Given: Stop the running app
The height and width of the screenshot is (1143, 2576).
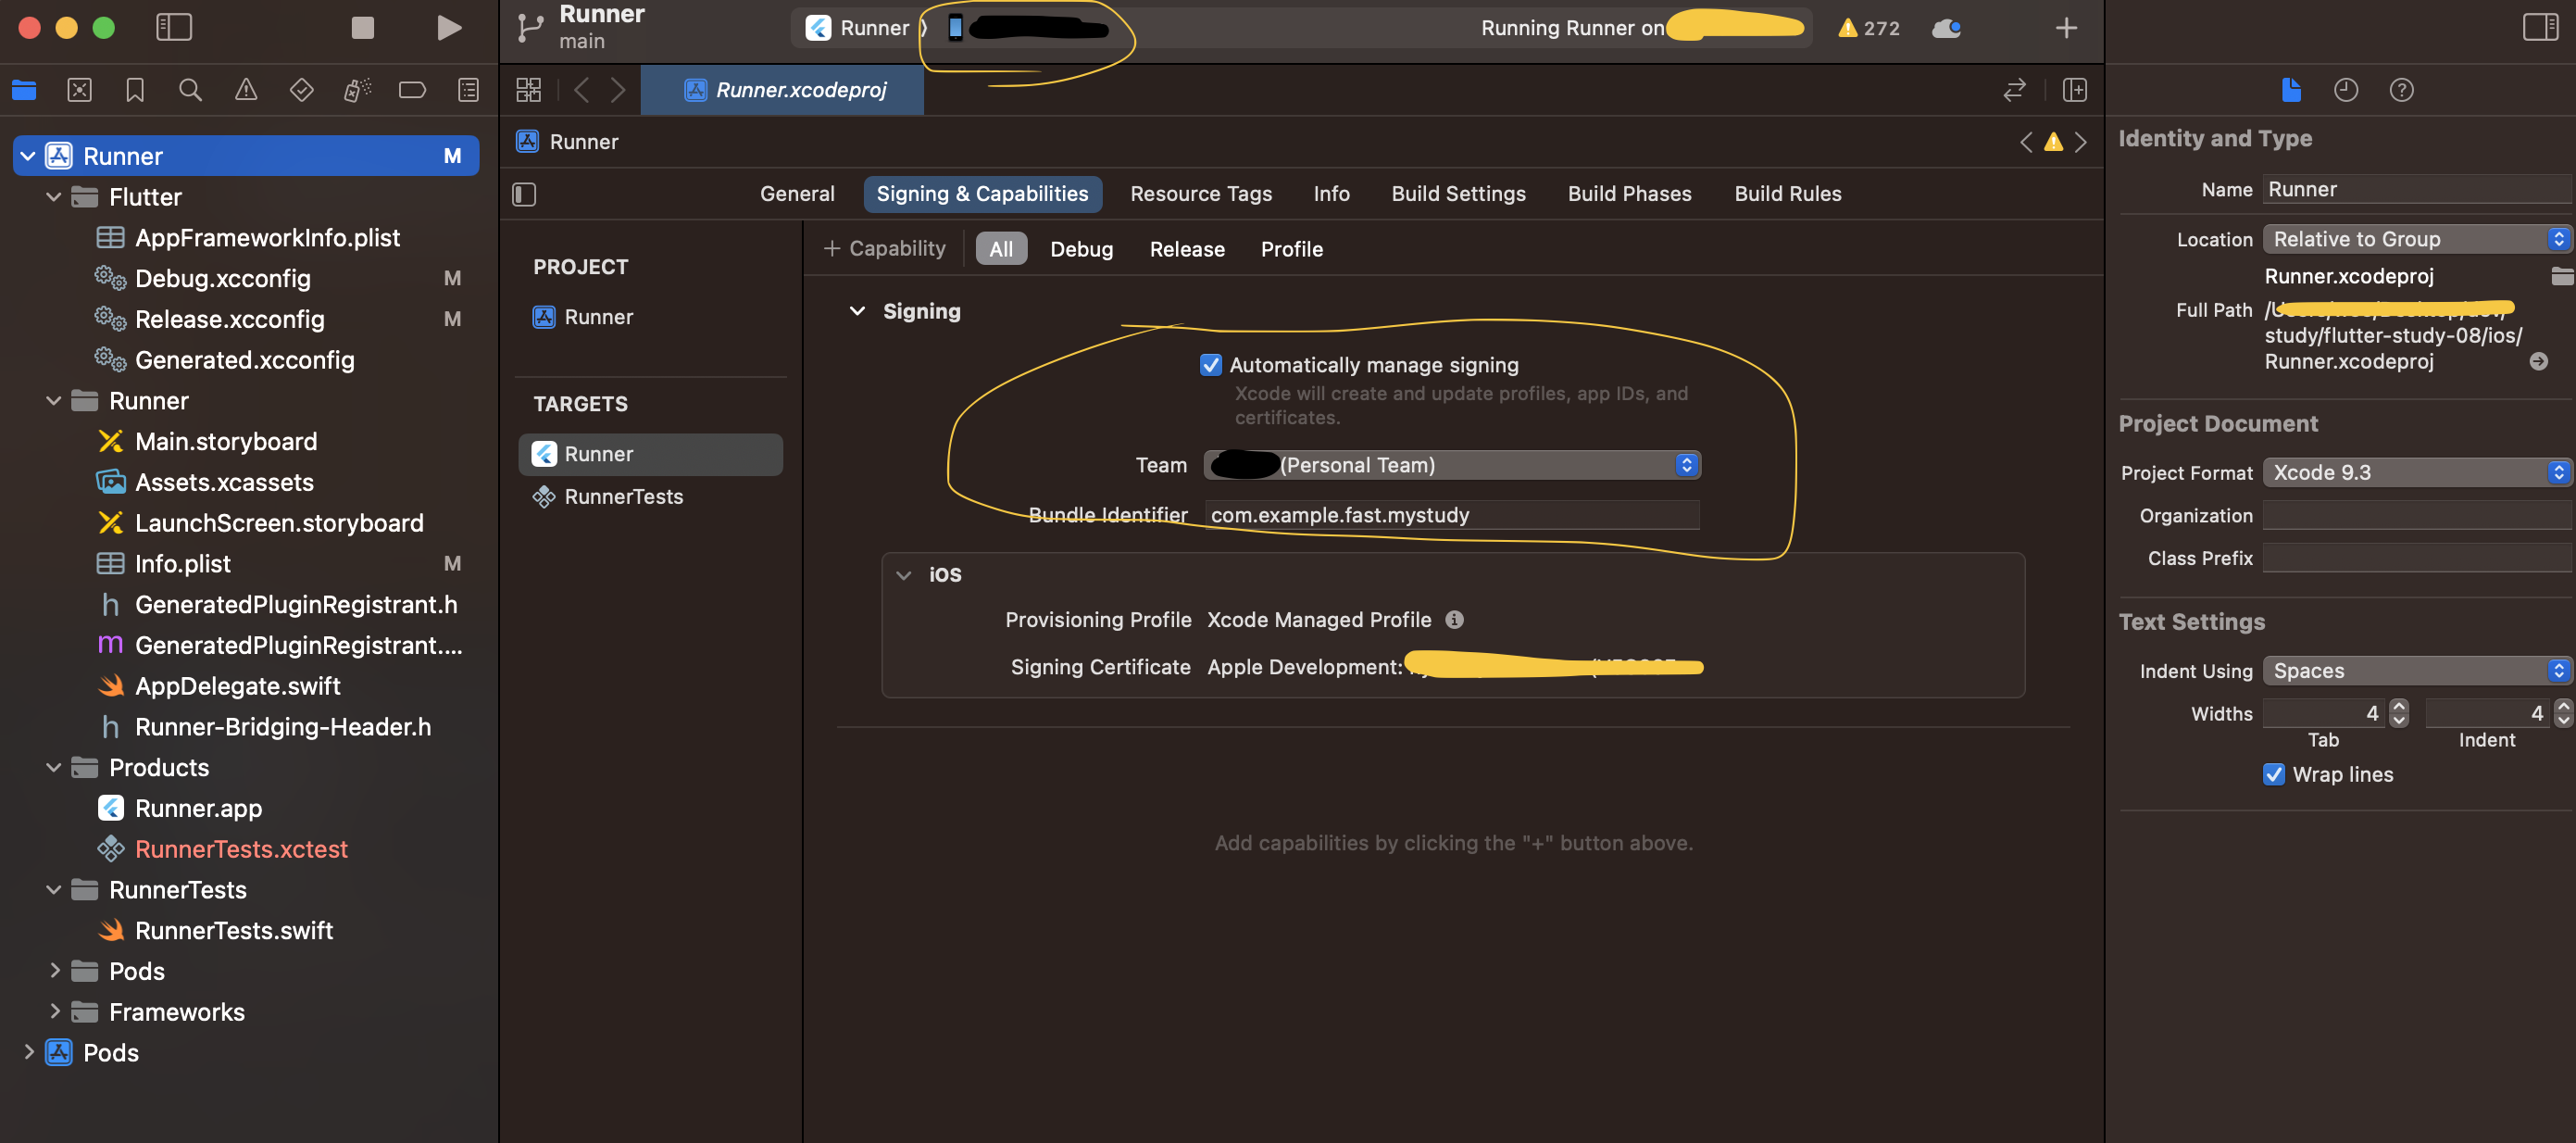Looking at the screenshot, I should 363,28.
